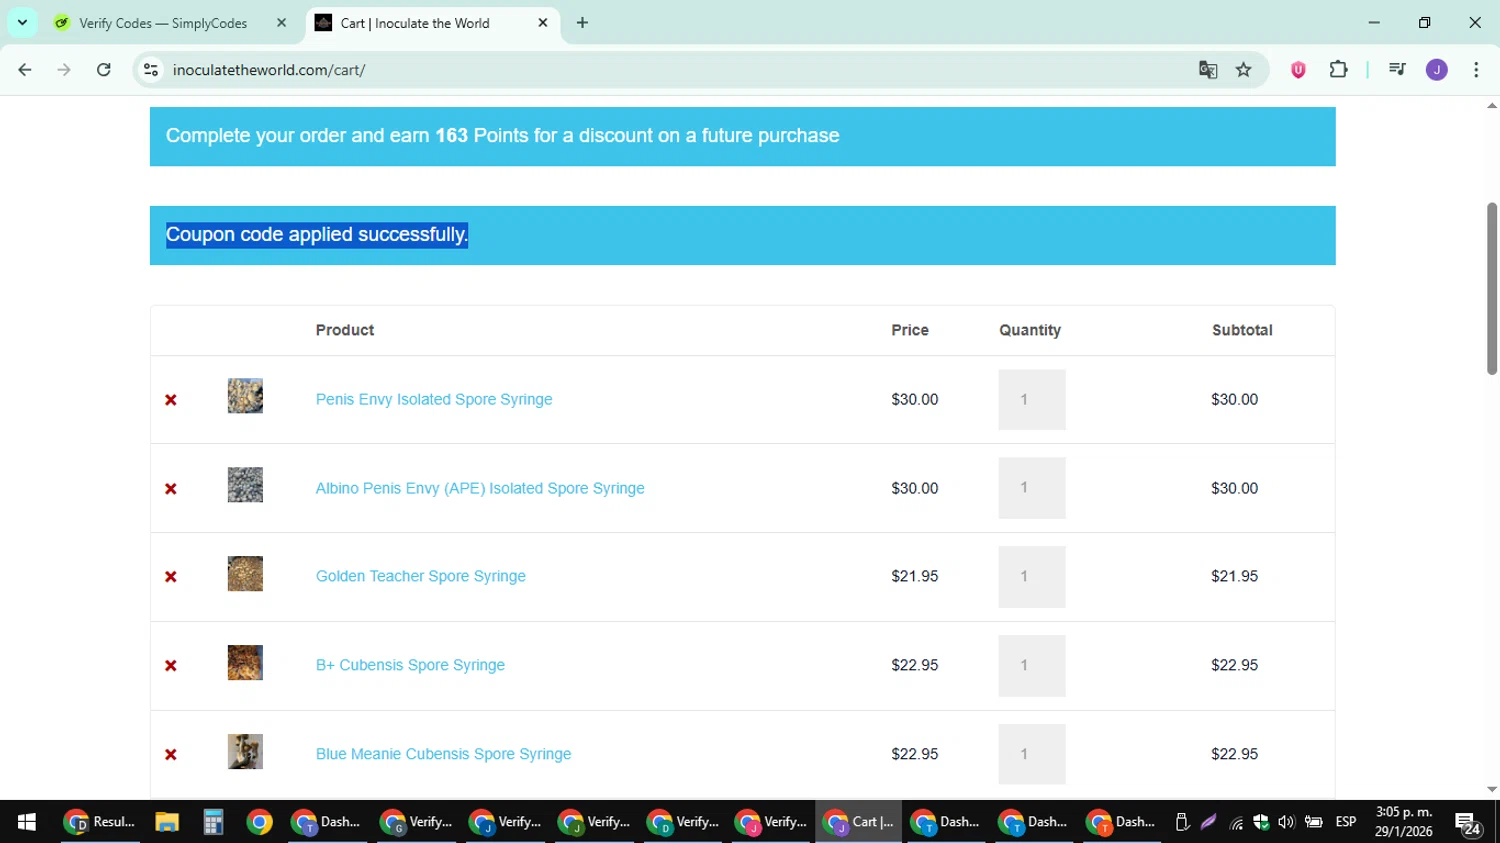This screenshot has width=1500, height=843.
Task: Click the quantity field for Penis Envy Isolated
Action: [x=1032, y=400]
